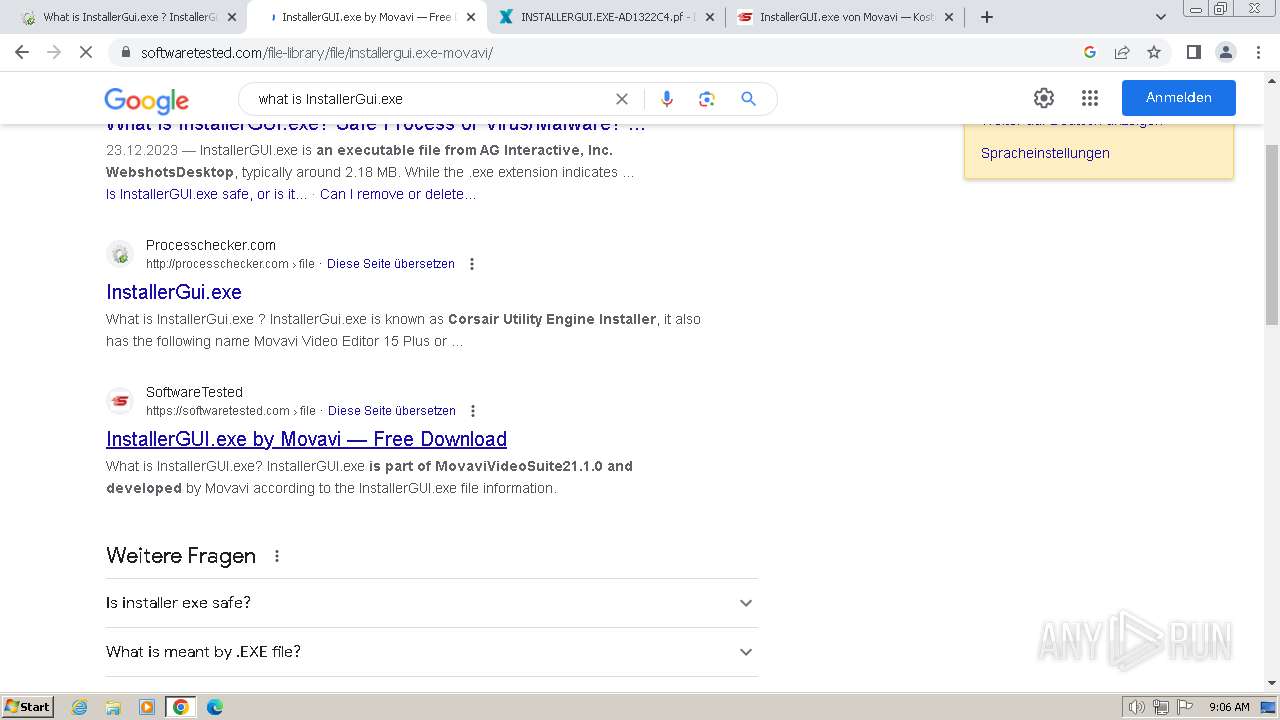Click address bar URL

pyautogui.click(x=317, y=52)
